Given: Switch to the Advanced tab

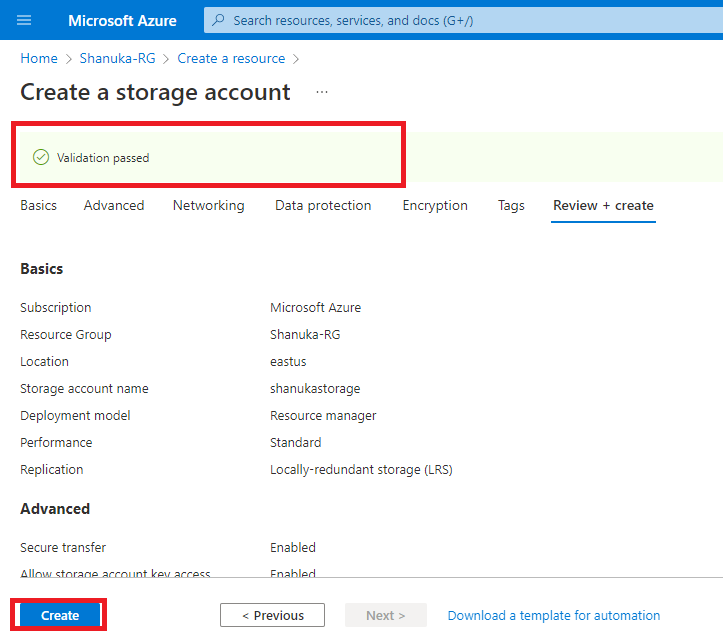Looking at the screenshot, I should 114,205.
